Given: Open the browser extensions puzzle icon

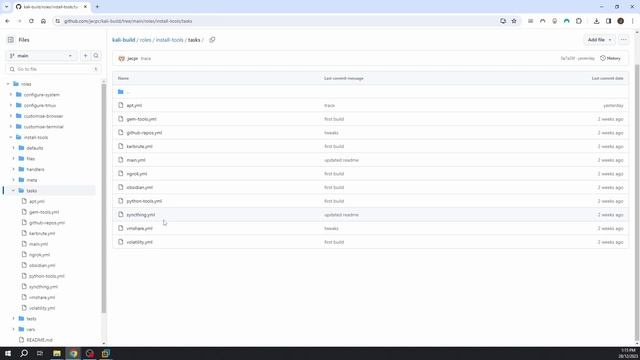Looking at the screenshot, I should point(579,21).
